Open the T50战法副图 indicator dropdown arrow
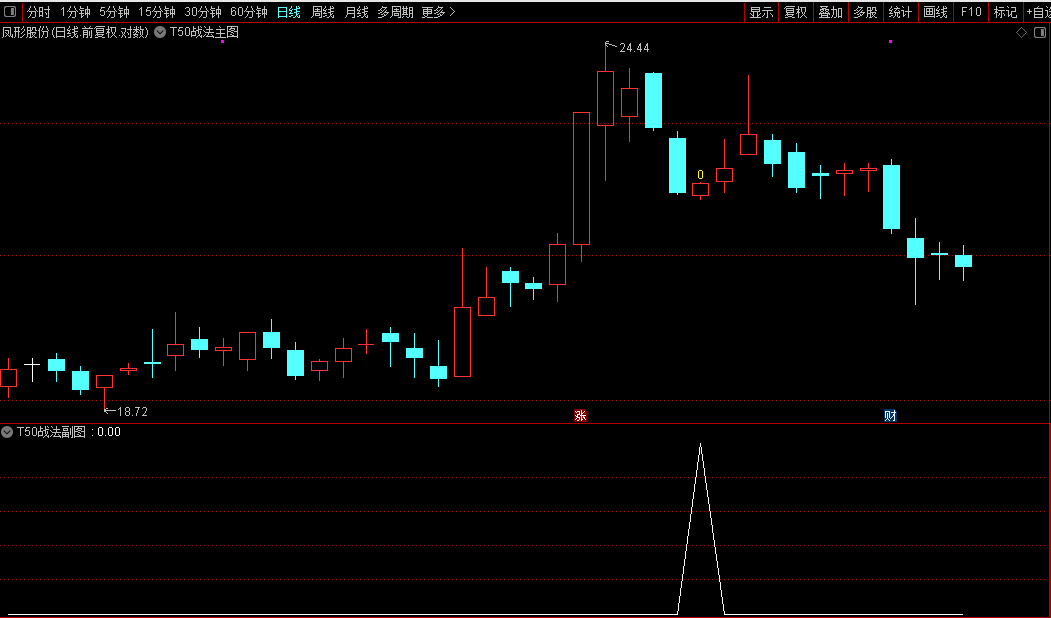Viewport: 1051px width, 618px height. pyautogui.click(x=7, y=432)
